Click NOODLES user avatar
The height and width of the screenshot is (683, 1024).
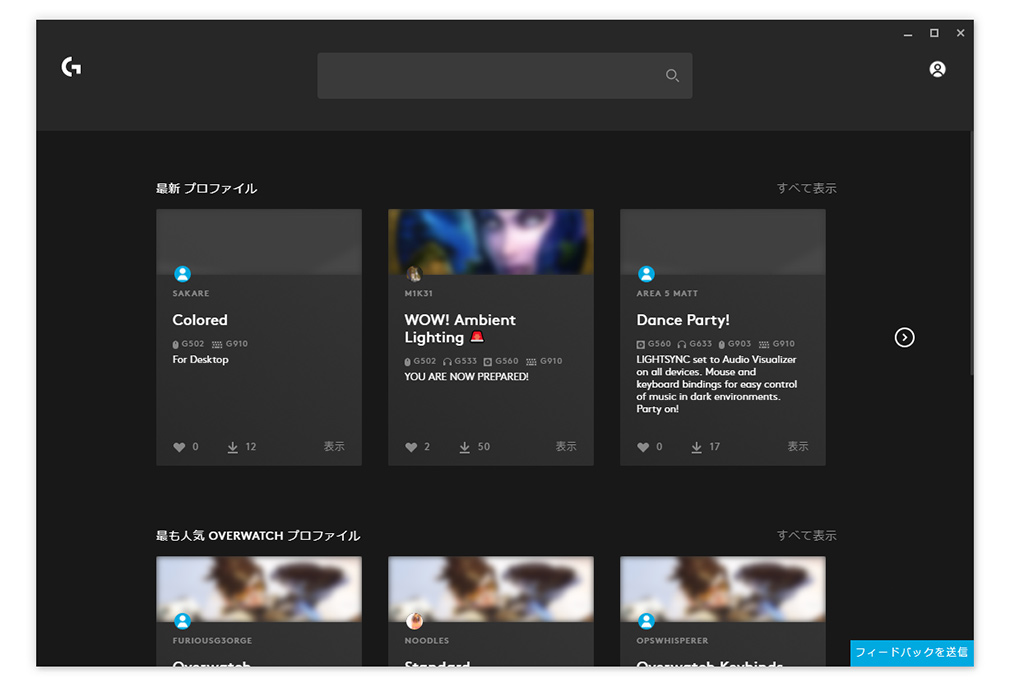(x=414, y=621)
